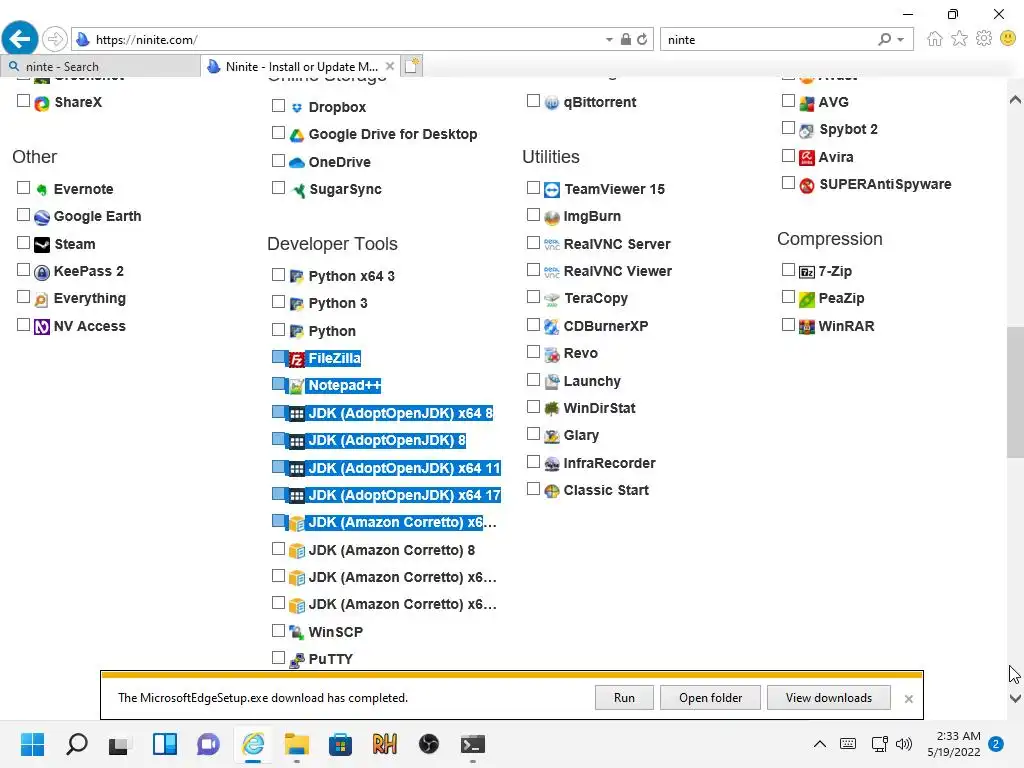Tick the PuTTY checkbox

tap(278, 658)
